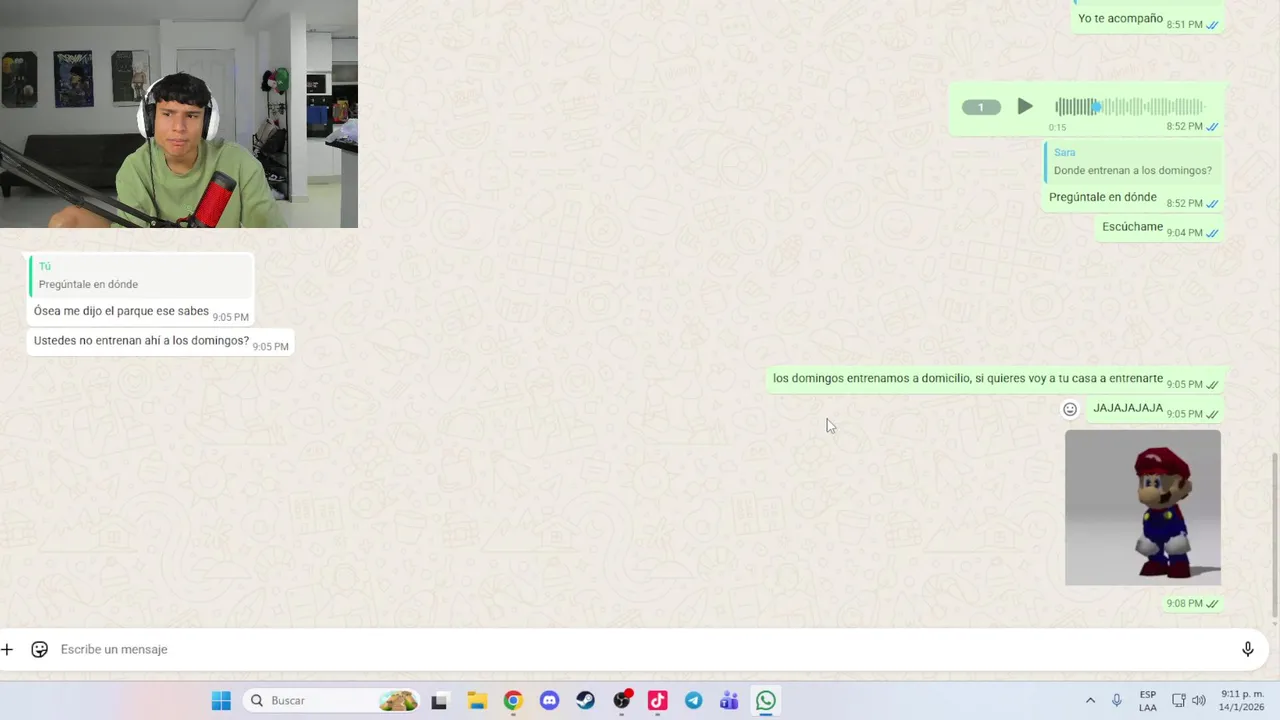Click the WhatsApp taskbar icon
The width and height of the screenshot is (1280, 720).
(766, 701)
